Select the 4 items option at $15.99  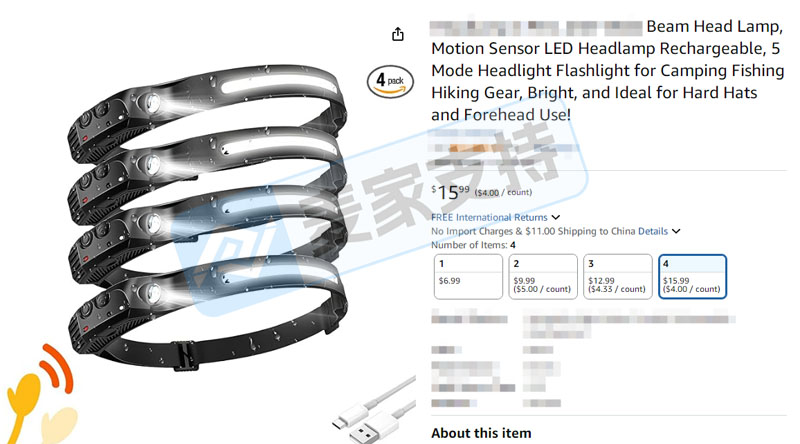point(692,277)
